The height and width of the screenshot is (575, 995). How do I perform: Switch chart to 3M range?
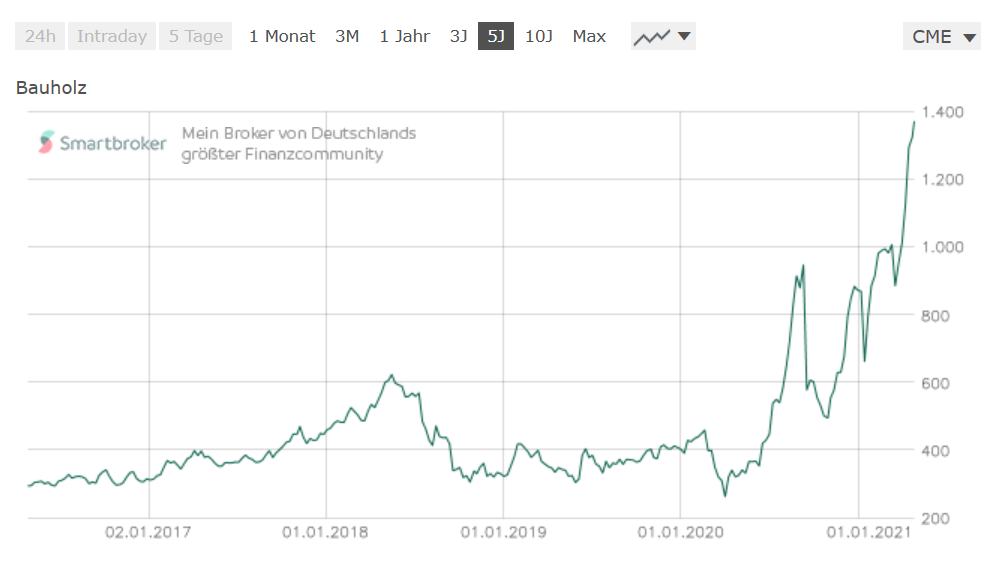pyautogui.click(x=347, y=37)
